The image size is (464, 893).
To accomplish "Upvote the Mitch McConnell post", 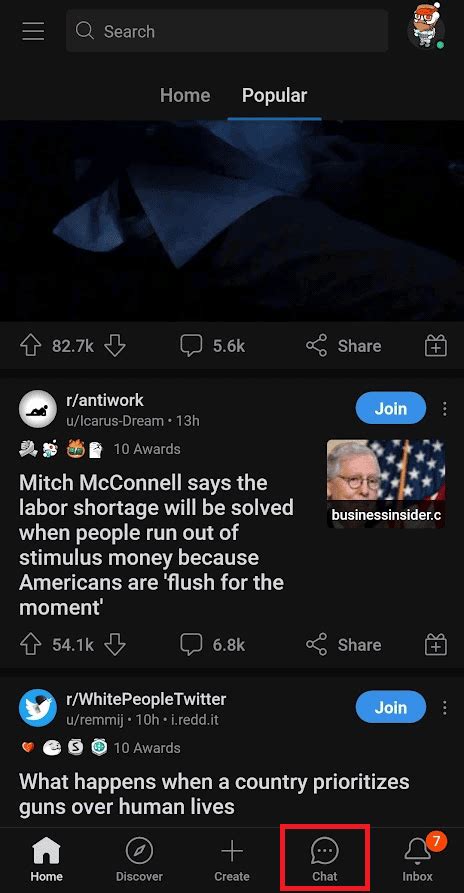I will pyautogui.click(x=29, y=644).
